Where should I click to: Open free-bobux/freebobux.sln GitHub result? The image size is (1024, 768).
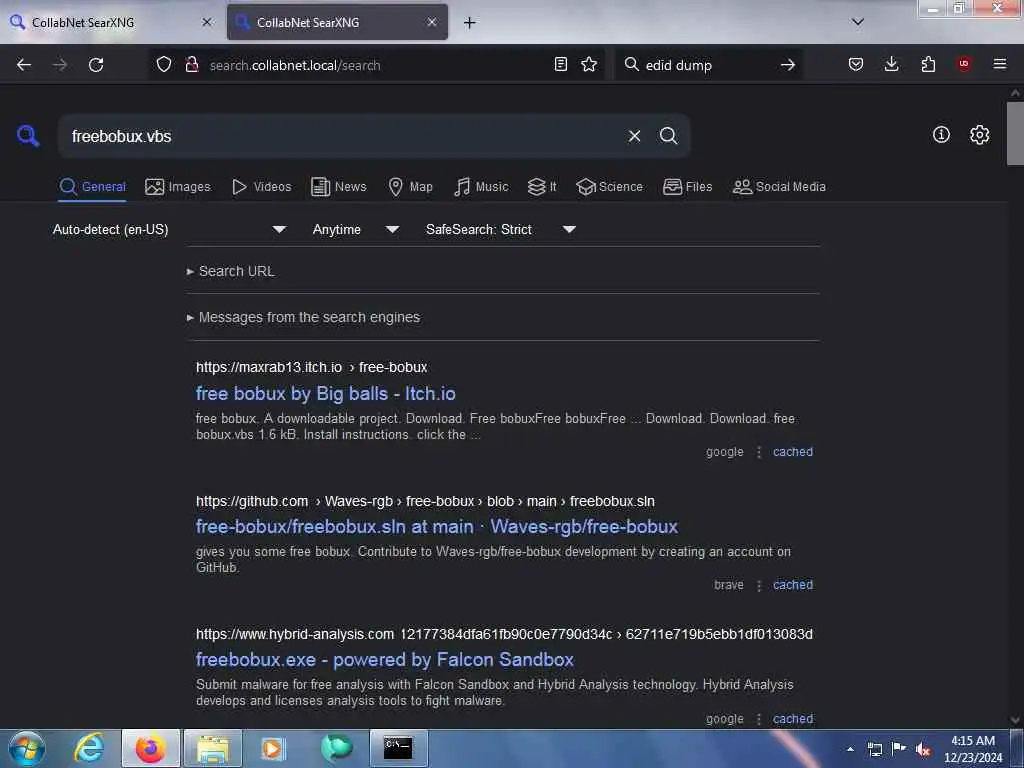click(437, 526)
